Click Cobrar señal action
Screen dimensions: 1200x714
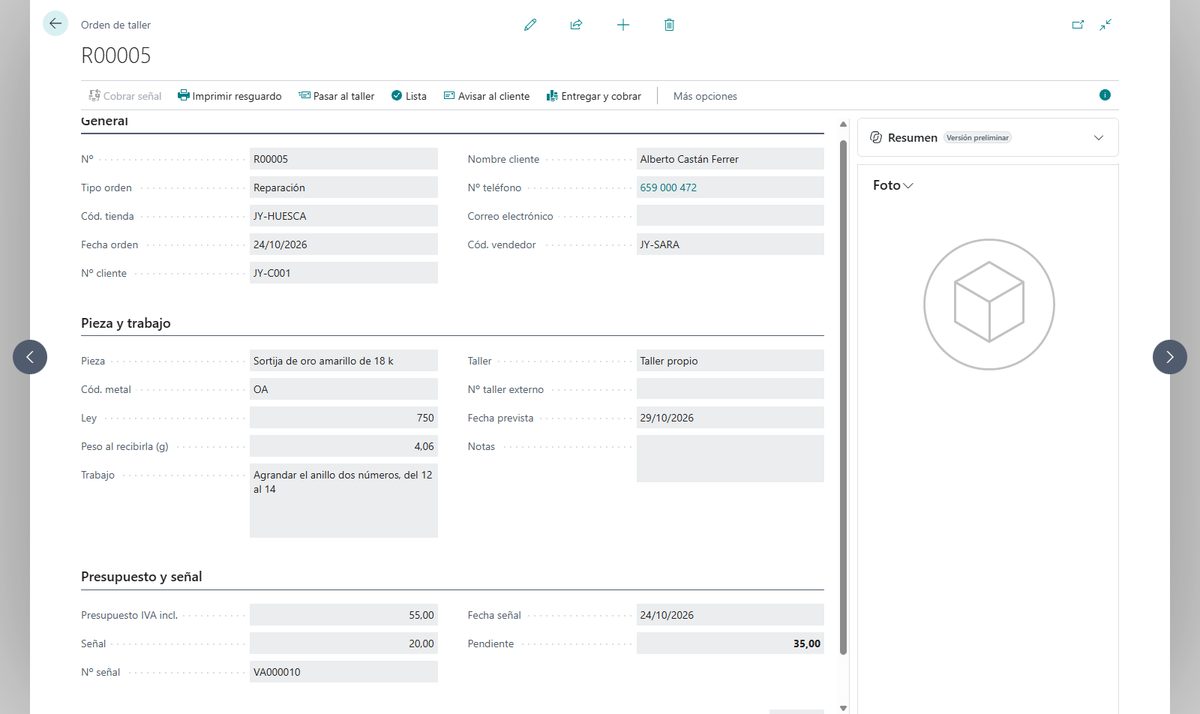coord(125,96)
